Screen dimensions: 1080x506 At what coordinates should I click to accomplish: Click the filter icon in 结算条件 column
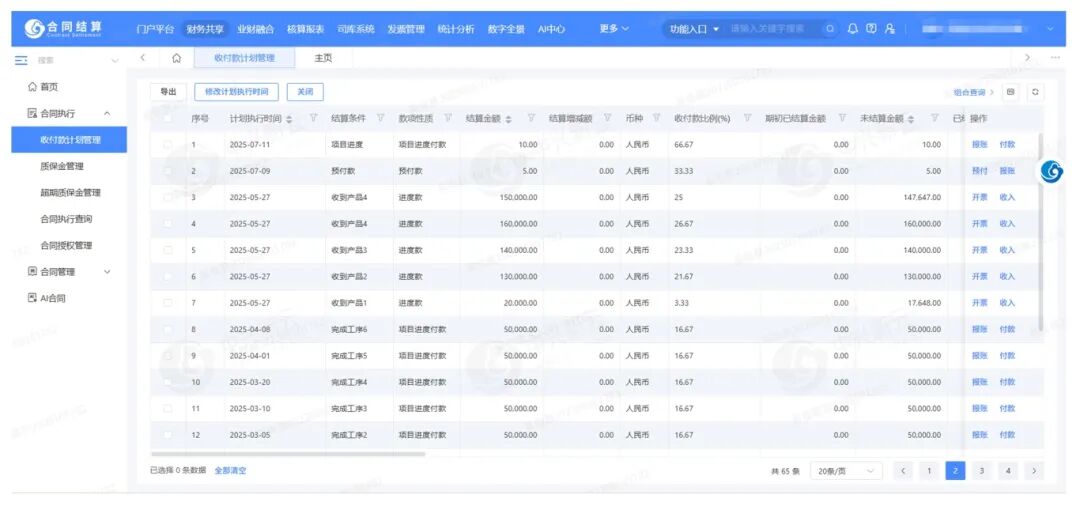[x=381, y=119]
